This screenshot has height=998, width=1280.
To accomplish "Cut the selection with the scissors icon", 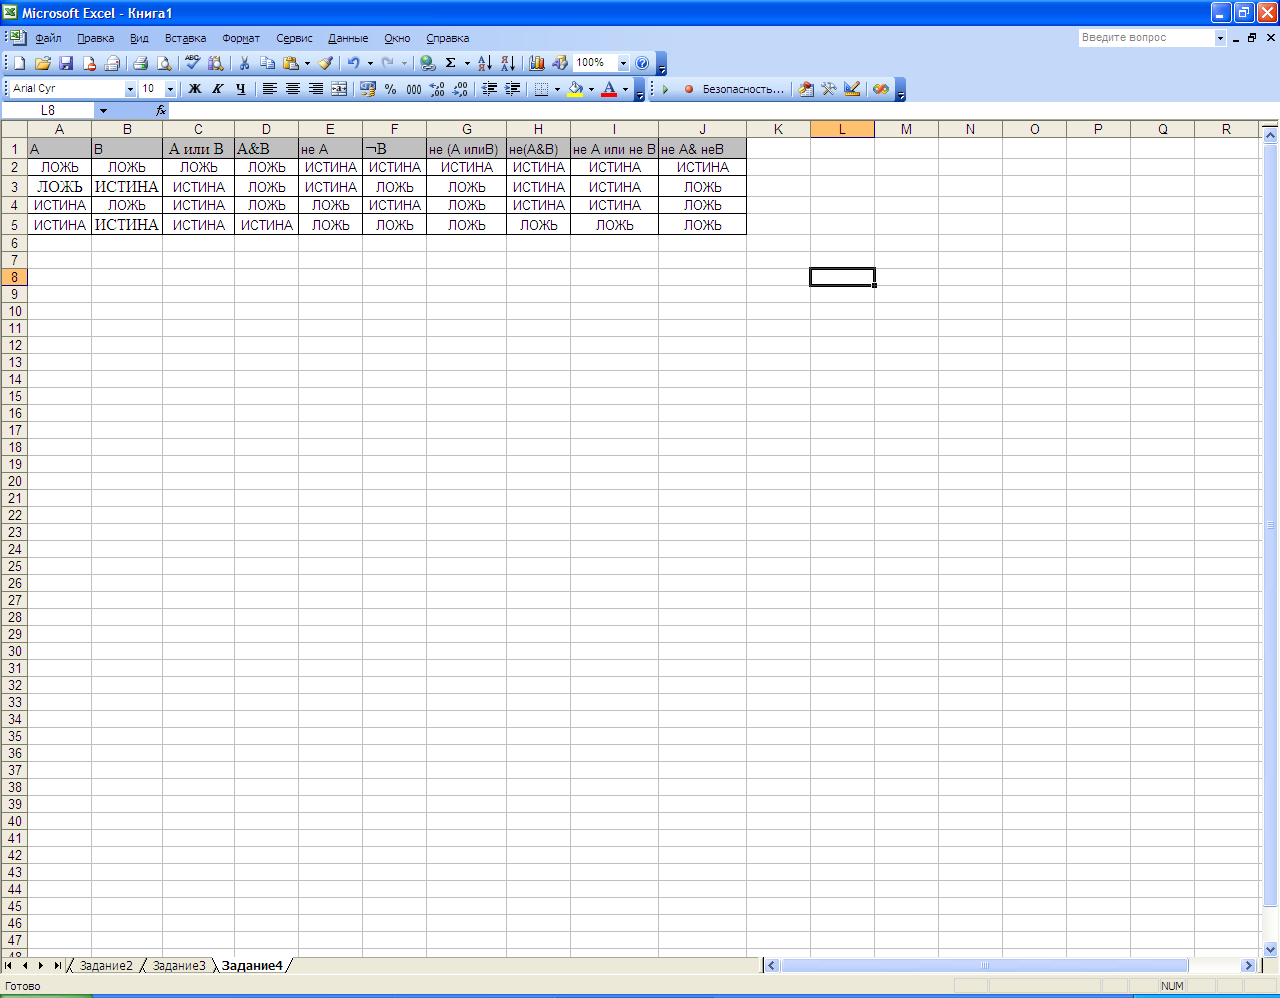I will tap(244, 63).
